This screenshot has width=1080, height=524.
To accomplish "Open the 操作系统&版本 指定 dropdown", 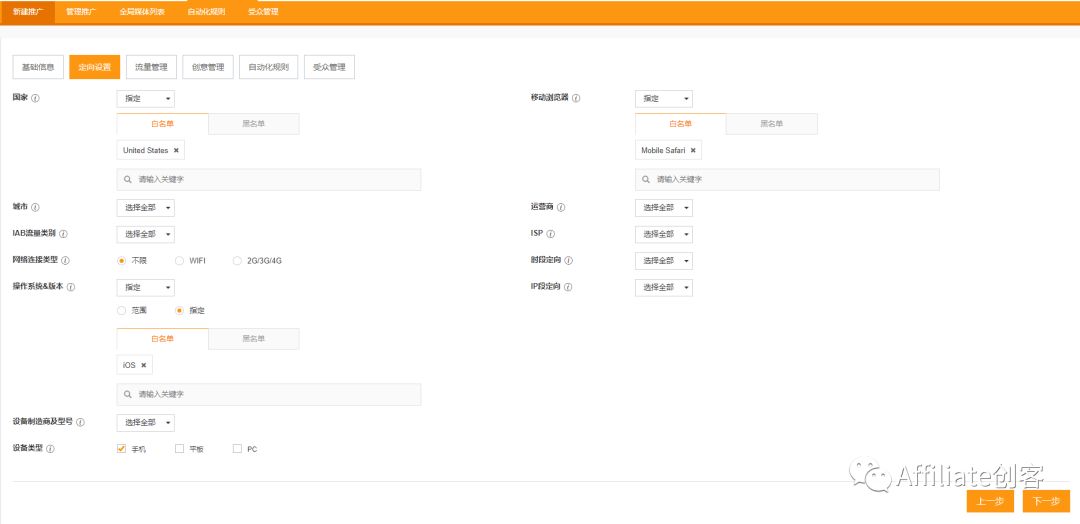I will tap(146, 287).
